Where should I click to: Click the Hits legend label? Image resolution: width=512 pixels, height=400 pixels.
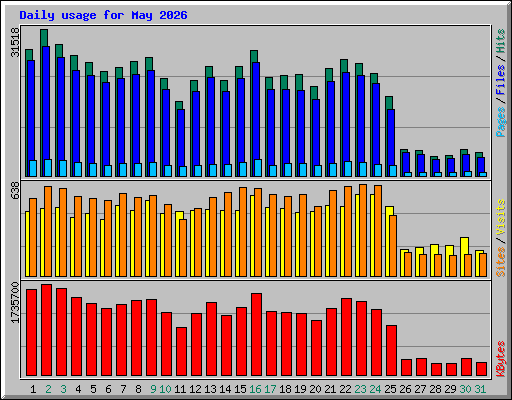click(x=500, y=41)
